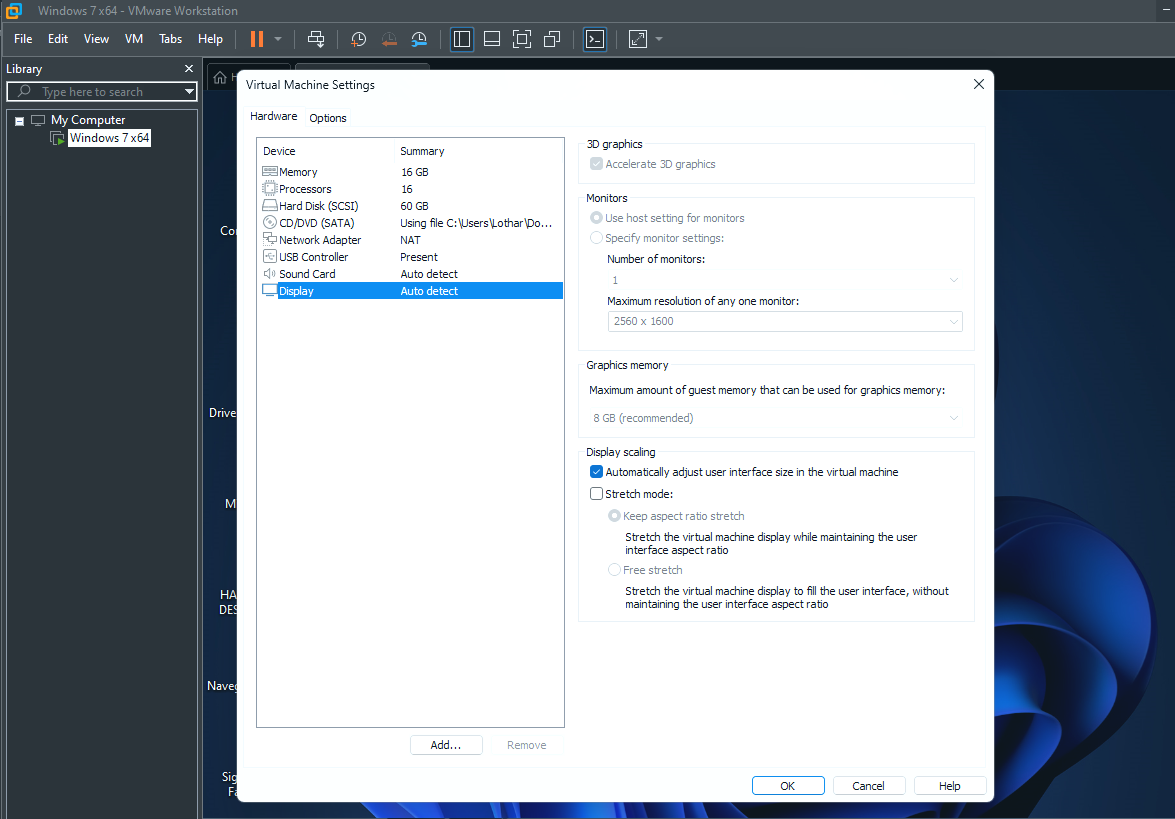Open the power options arrow beside Pause
Image resolution: width=1175 pixels, height=819 pixels.
278,39
